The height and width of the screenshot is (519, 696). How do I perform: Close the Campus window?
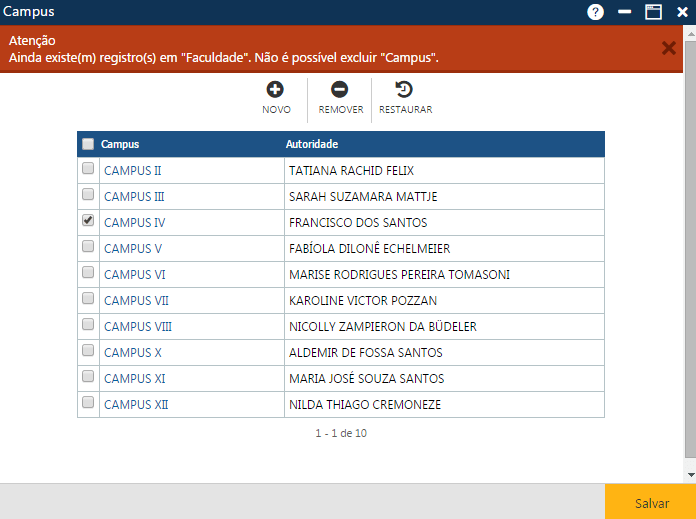(x=682, y=12)
